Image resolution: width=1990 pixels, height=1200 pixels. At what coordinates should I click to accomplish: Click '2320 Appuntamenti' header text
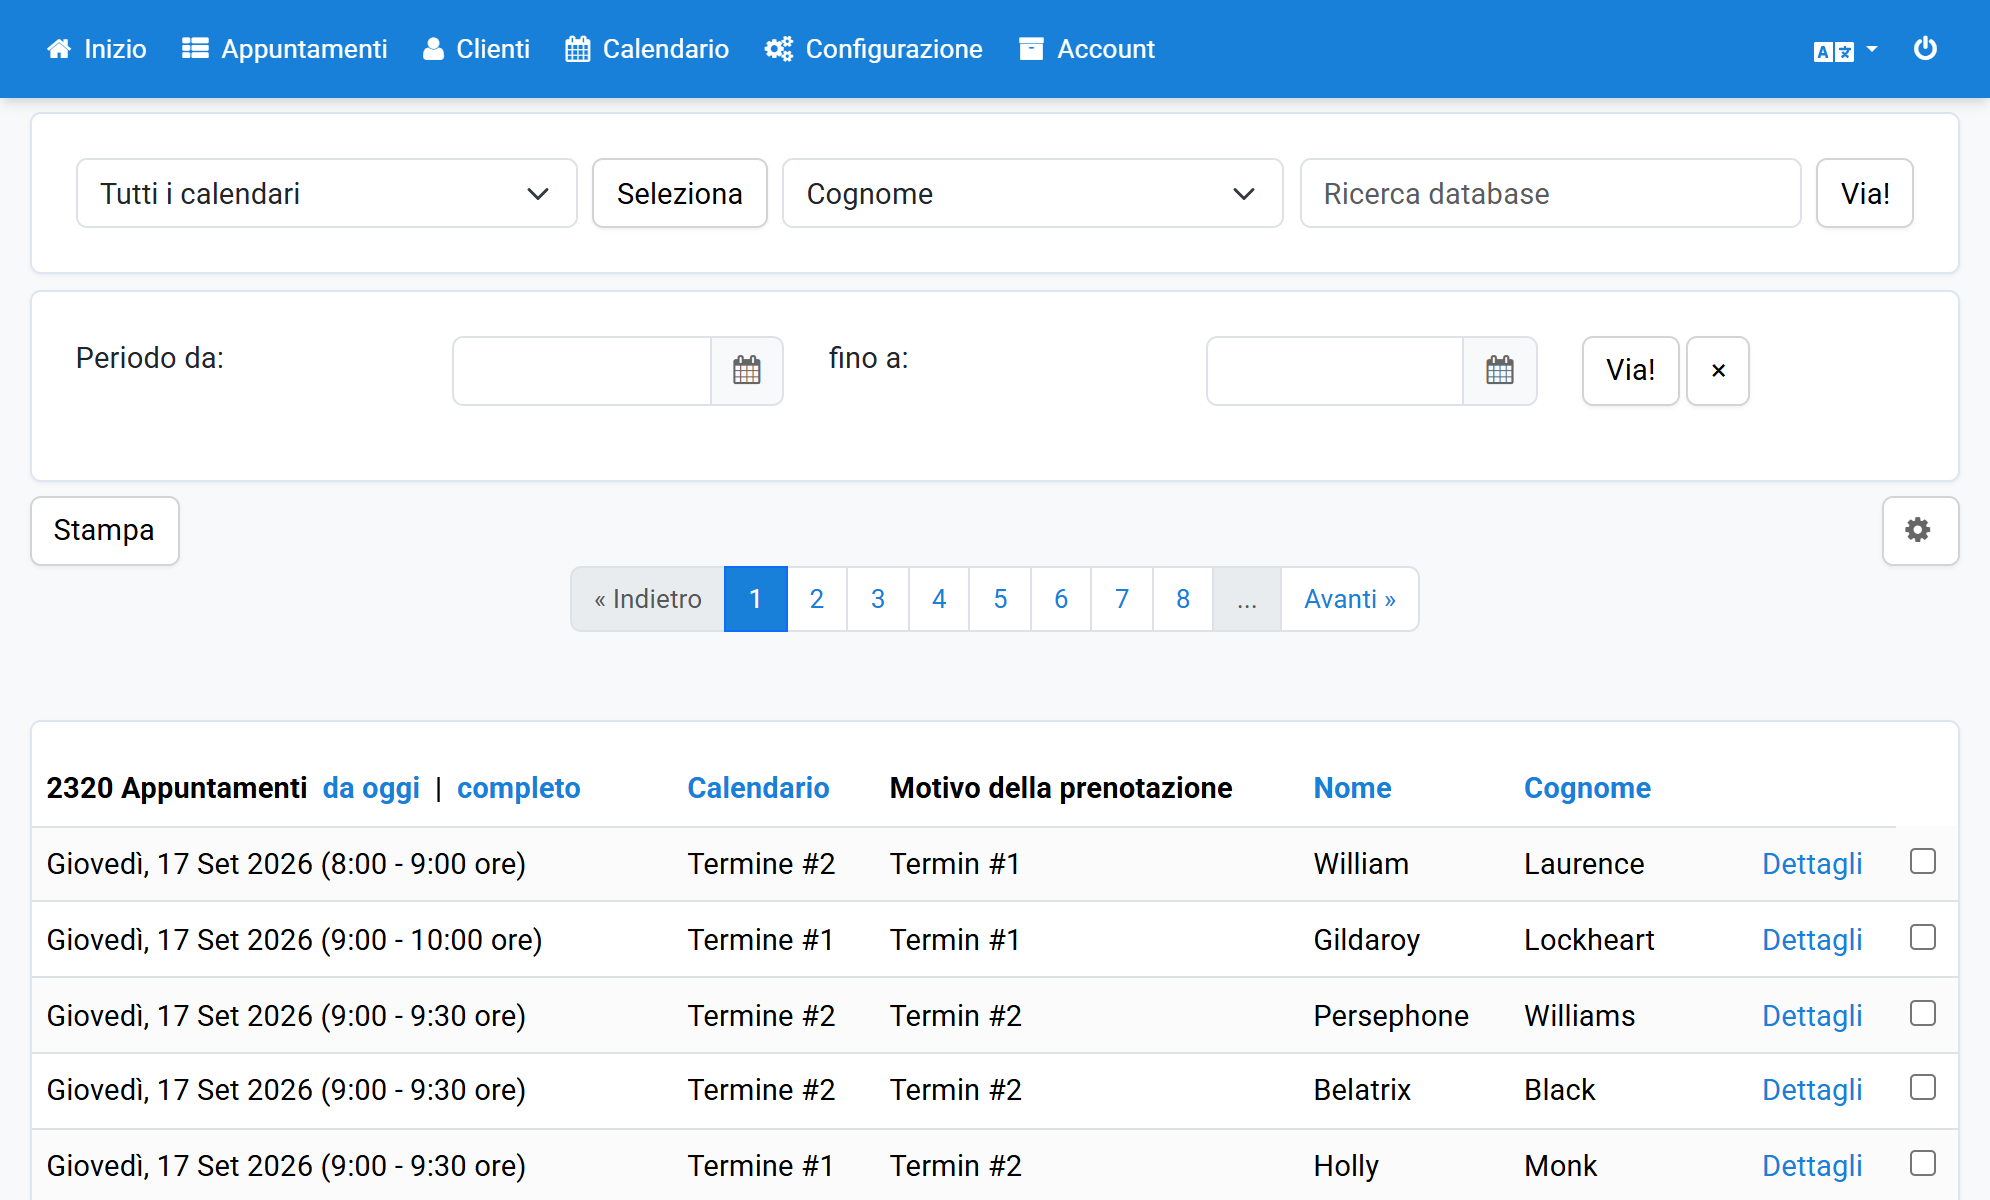click(x=176, y=788)
